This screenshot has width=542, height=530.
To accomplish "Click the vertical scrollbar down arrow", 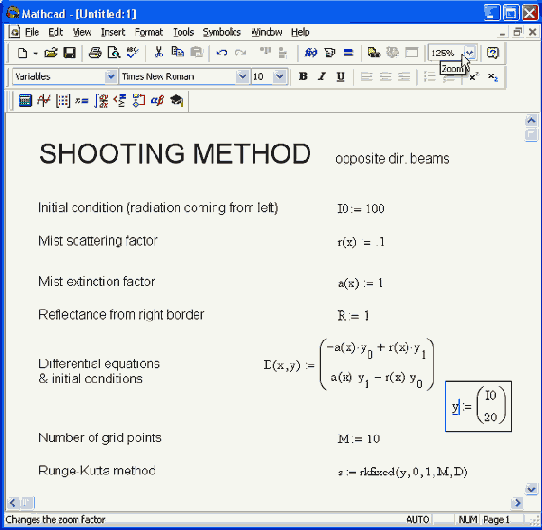I will coord(531,489).
